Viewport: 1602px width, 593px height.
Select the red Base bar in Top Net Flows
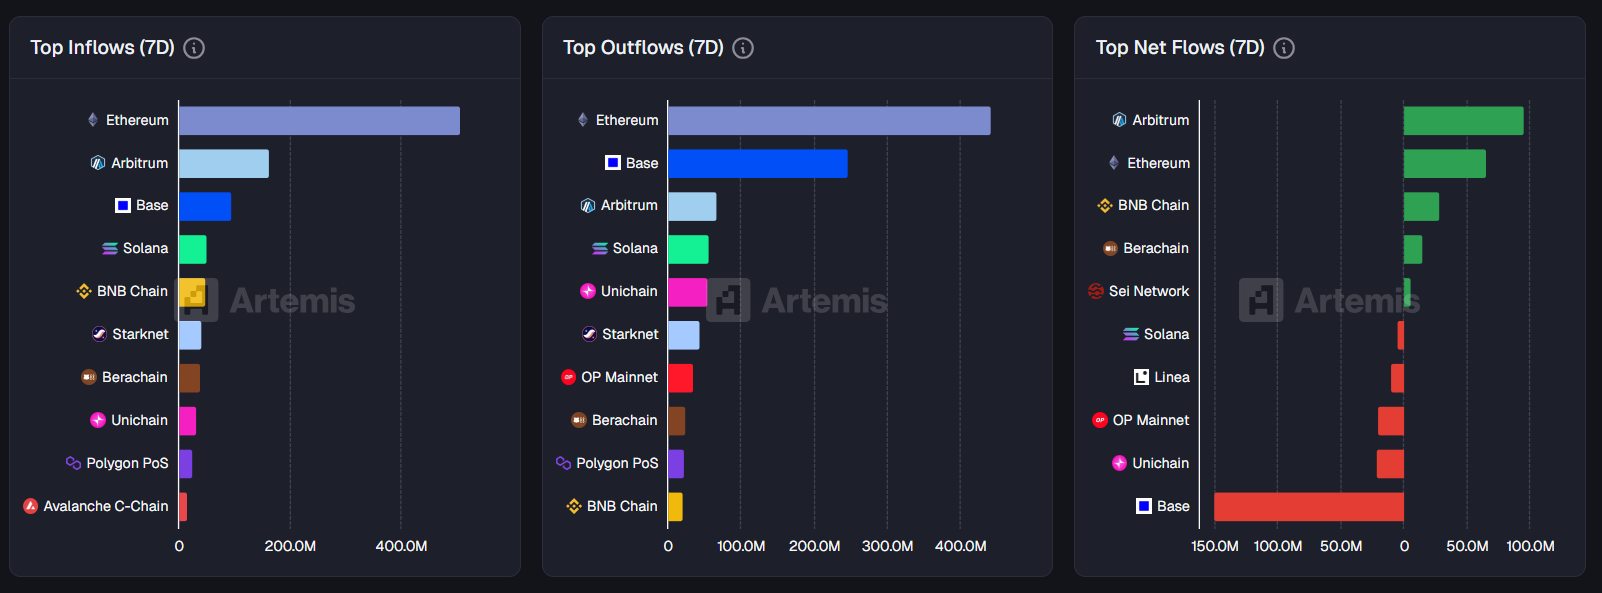click(1309, 507)
